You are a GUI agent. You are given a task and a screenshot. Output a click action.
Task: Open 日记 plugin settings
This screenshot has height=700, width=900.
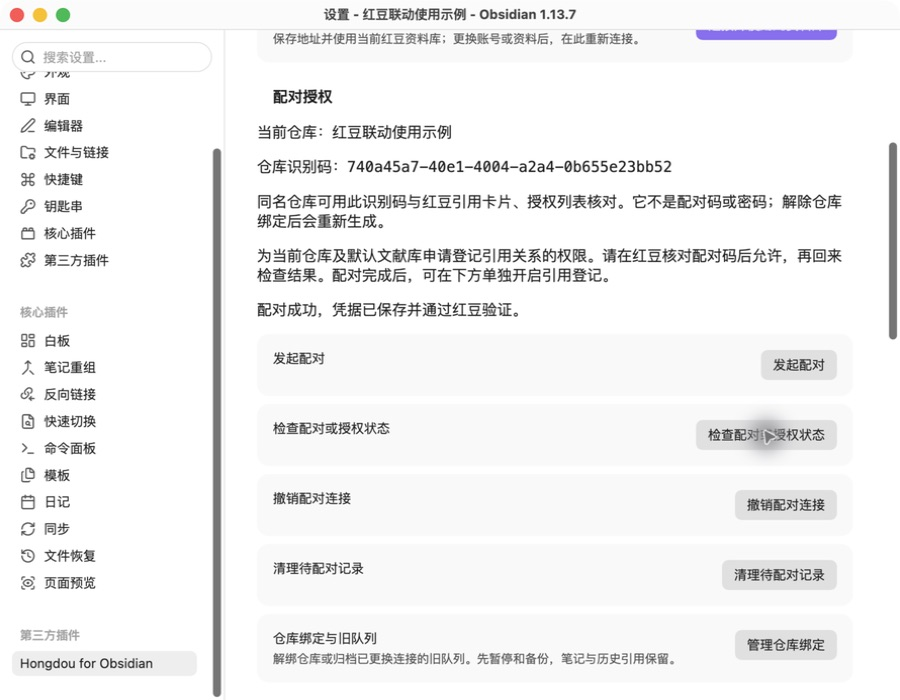(104, 503)
